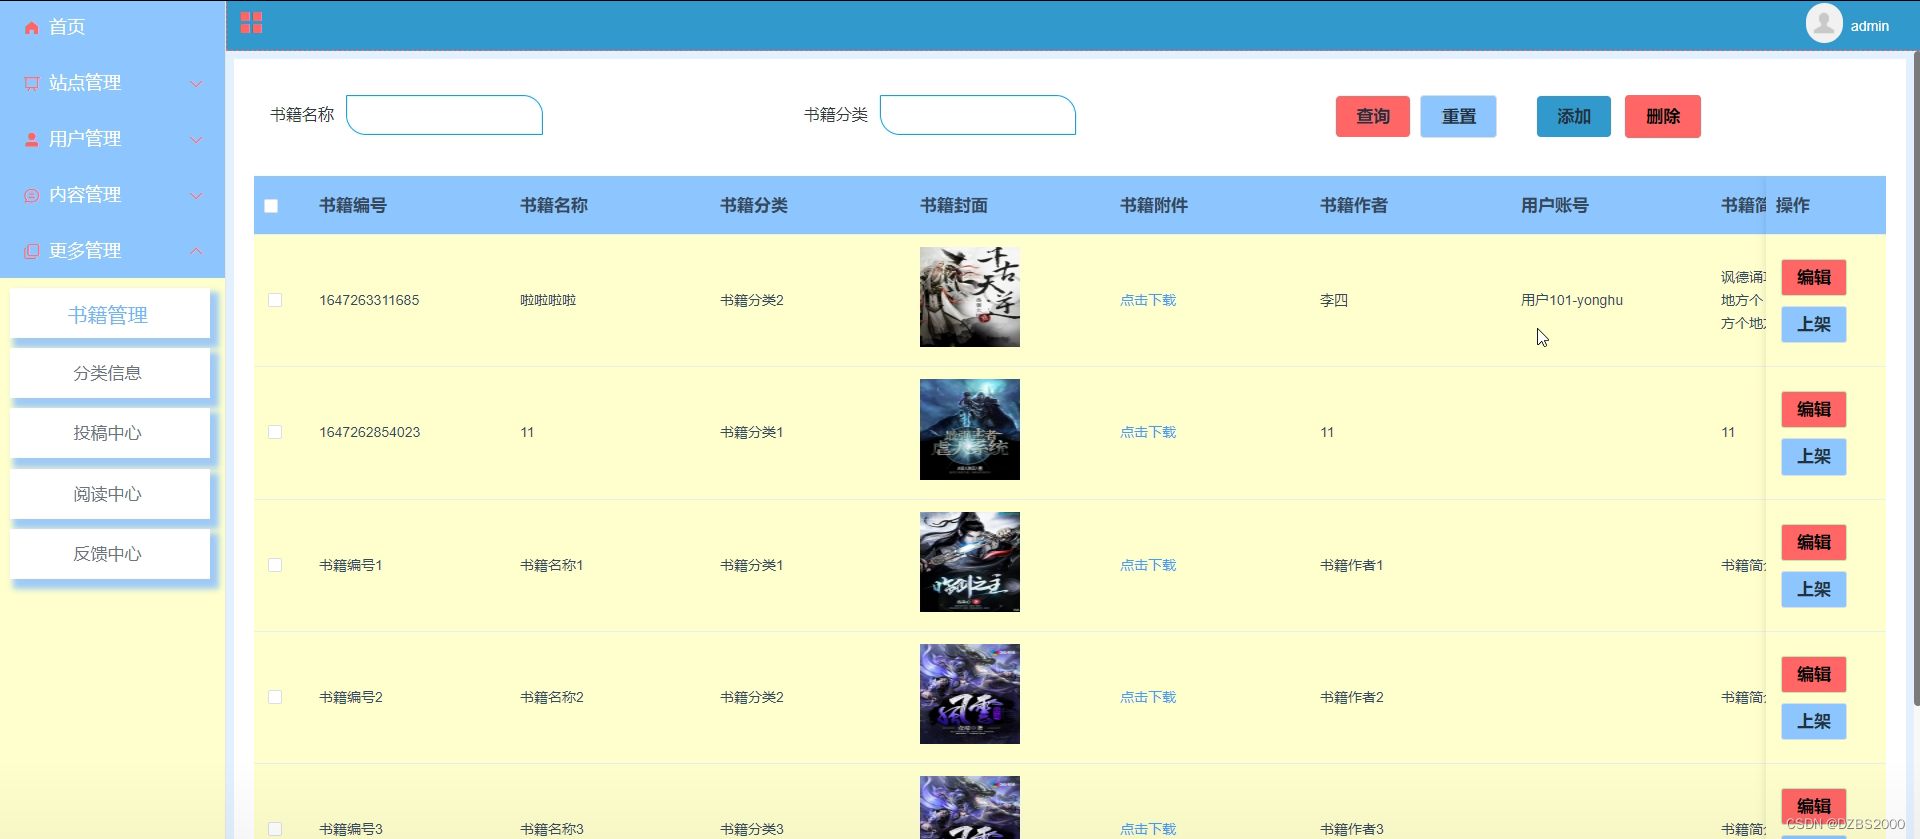Open the 啦啦啦啦 book cover thumbnail
The image size is (1920, 839).
pos(970,297)
